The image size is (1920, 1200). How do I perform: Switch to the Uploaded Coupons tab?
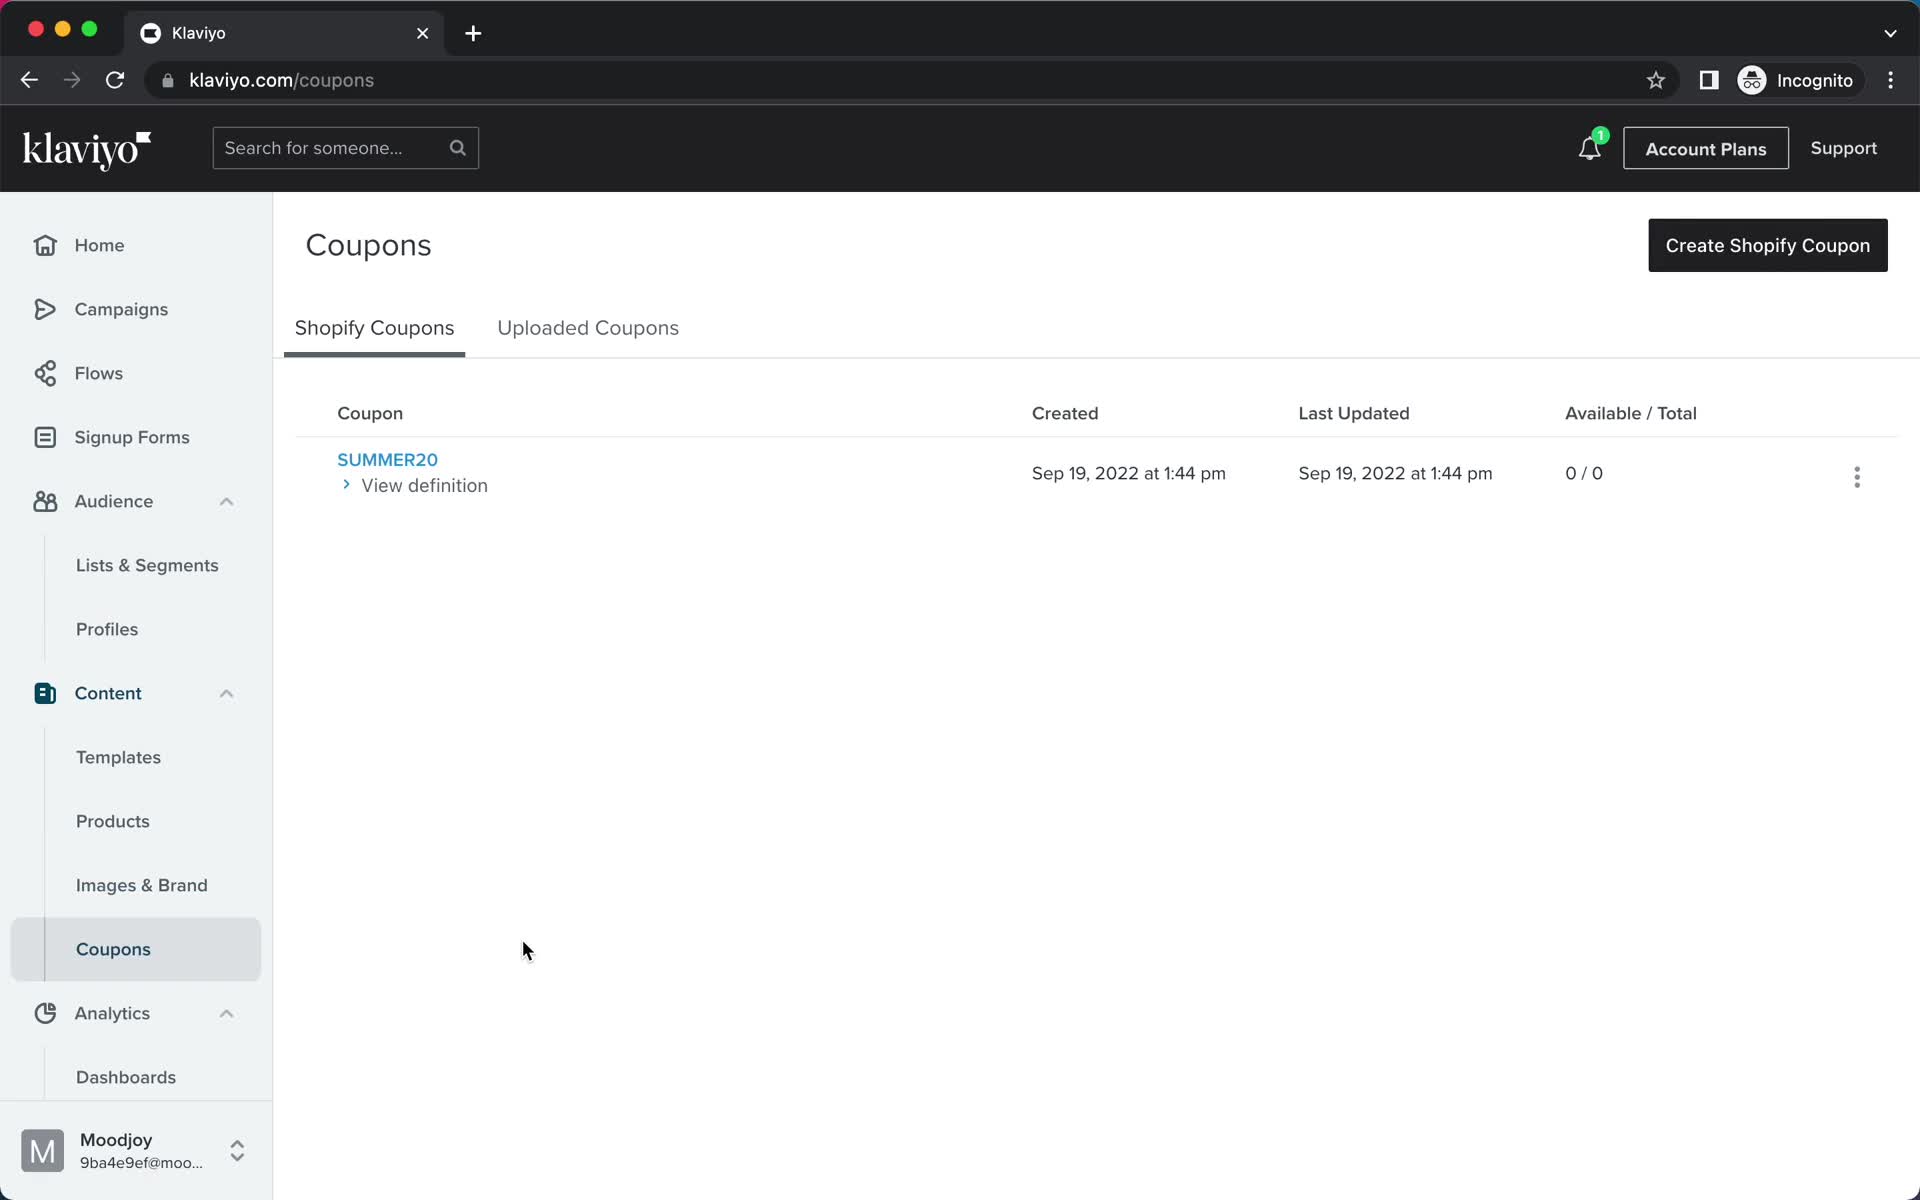tap(587, 328)
